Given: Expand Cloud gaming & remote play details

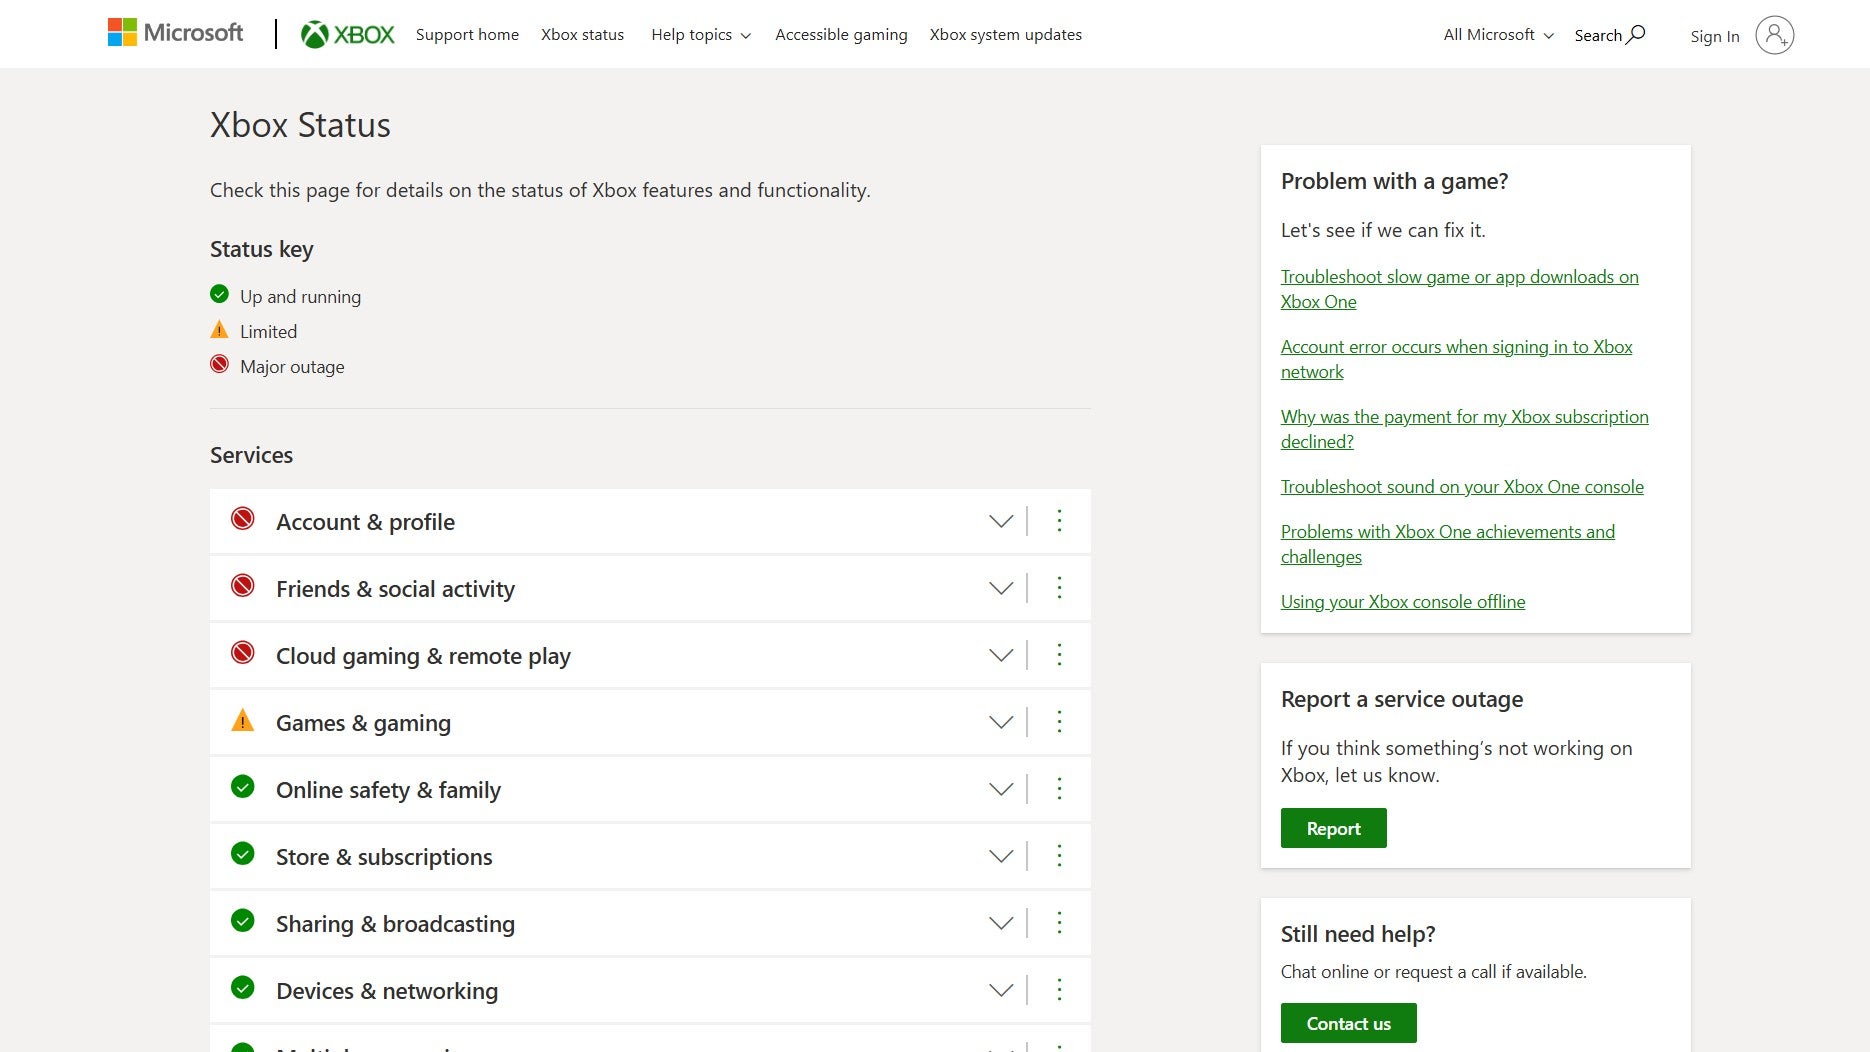Looking at the screenshot, I should click(x=1000, y=655).
